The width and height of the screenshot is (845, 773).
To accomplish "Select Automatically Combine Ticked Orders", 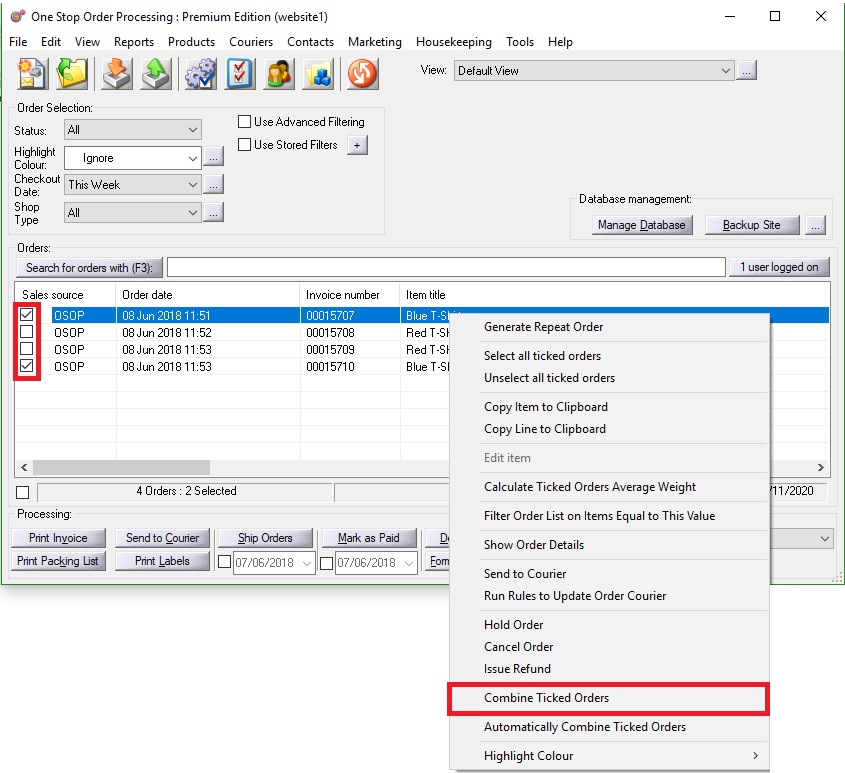I will click(x=609, y=727).
